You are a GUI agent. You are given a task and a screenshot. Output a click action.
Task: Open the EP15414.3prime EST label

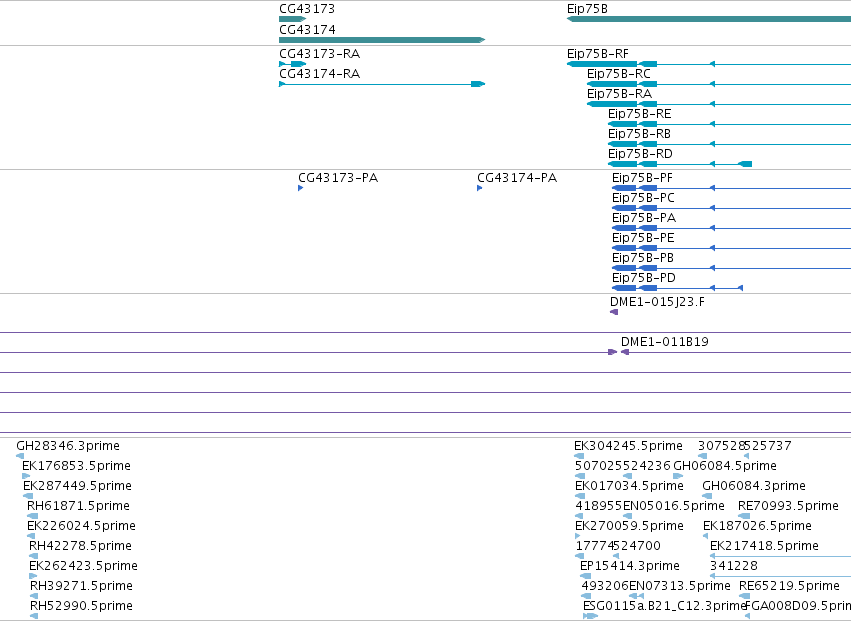pyautogui.click(x=630, y=566)
